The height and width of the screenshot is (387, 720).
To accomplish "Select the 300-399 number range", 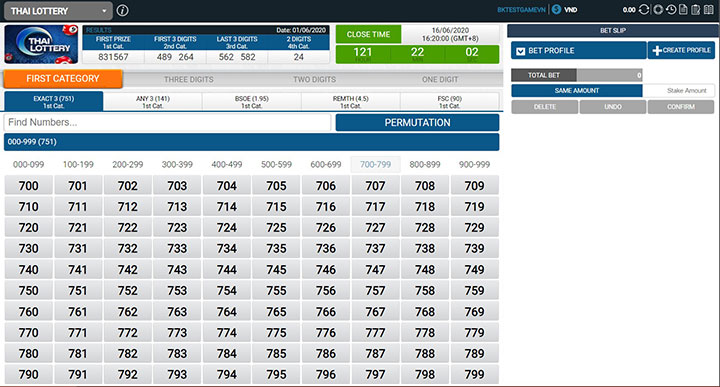I will 177,164.
